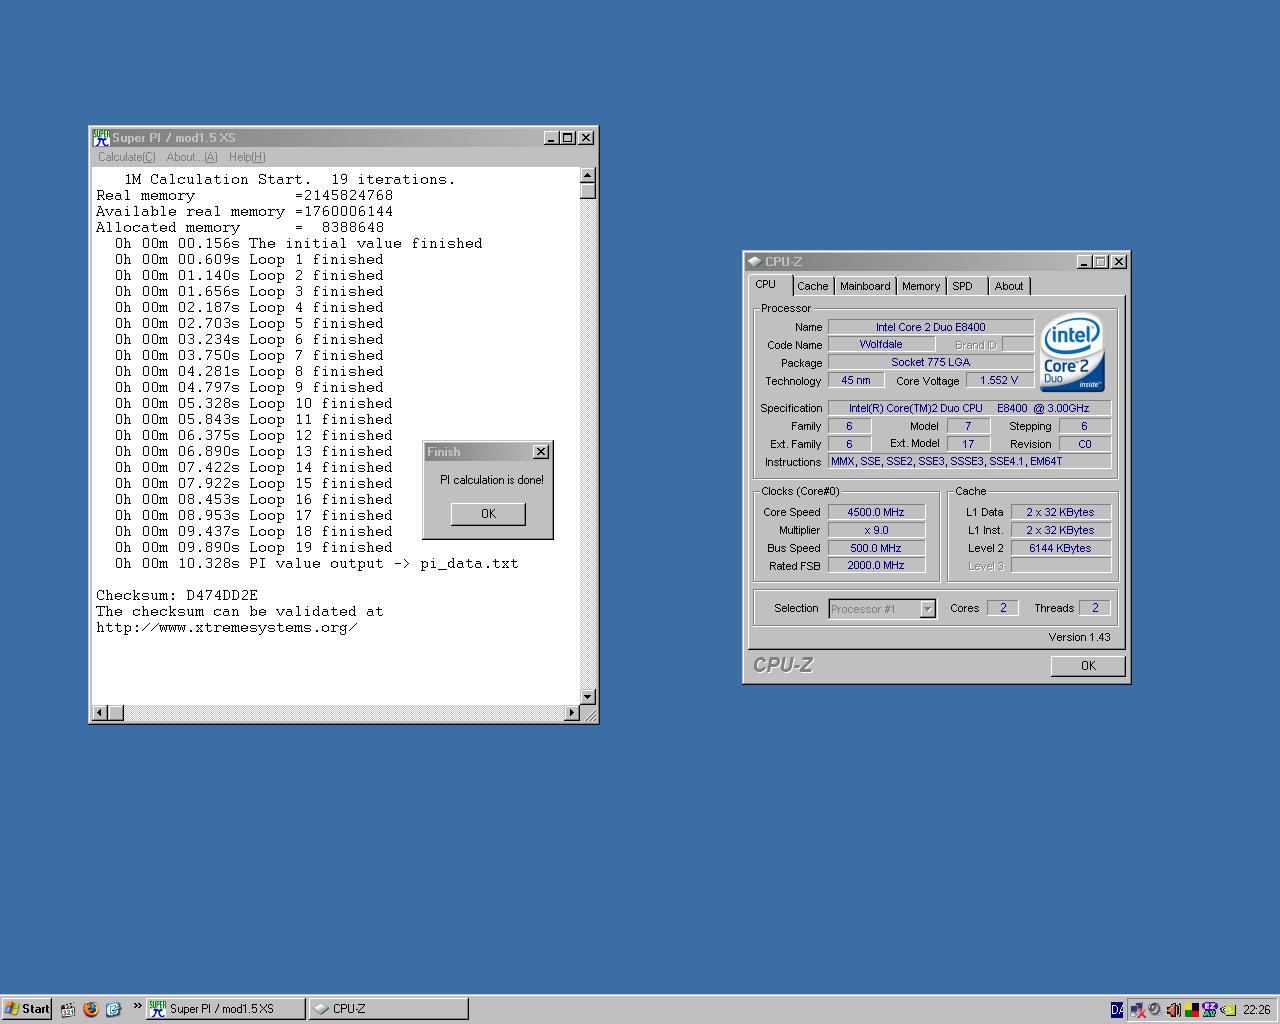This screenshot has width=1280, height=1024.
Task: Click the Specification field in CPU-Z
Action: pos(969,408)
